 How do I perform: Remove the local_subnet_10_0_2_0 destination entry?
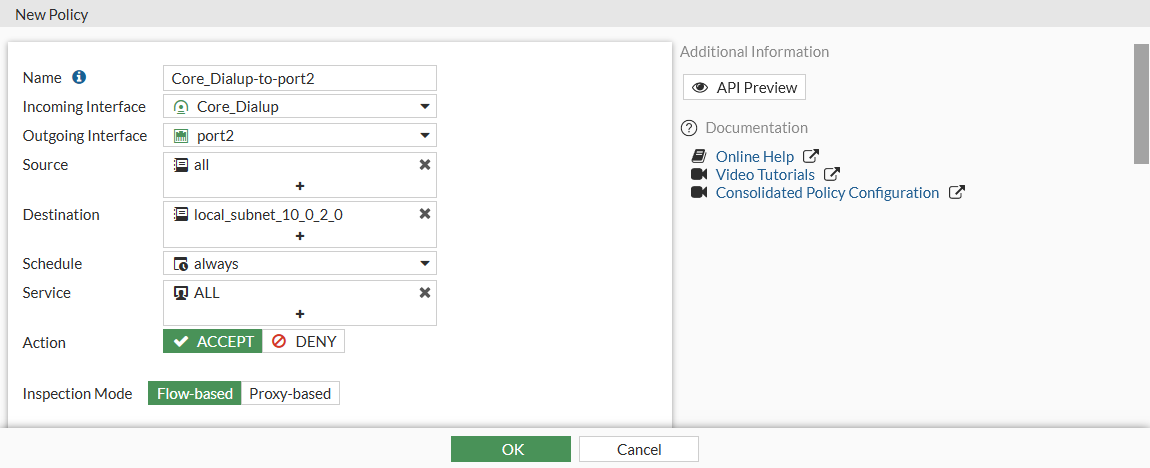[x=425, y=213]
